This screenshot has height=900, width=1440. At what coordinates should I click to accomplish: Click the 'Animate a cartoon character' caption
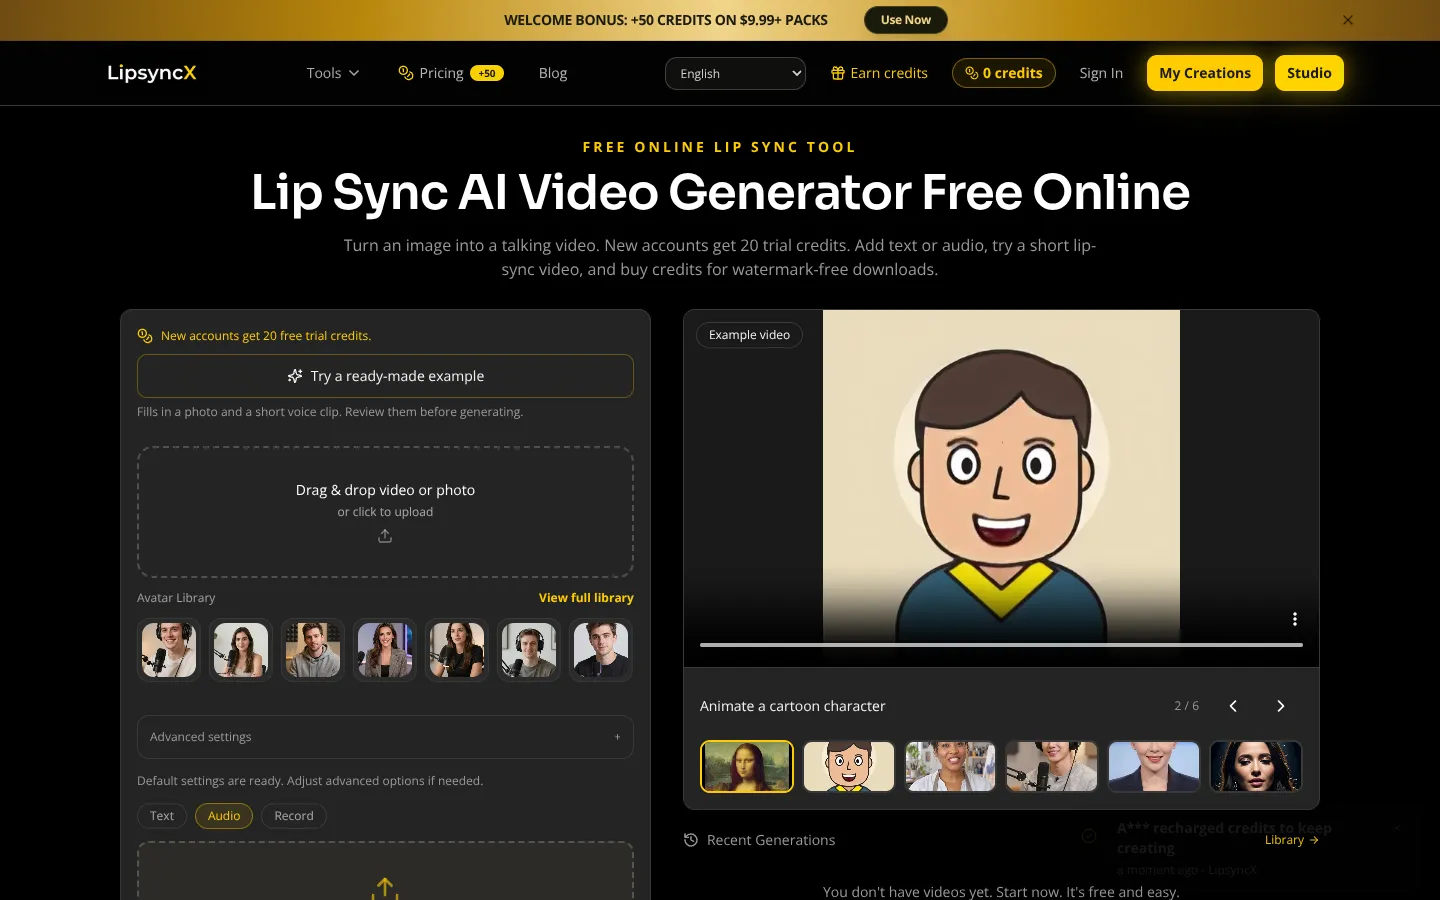[793, 706]
